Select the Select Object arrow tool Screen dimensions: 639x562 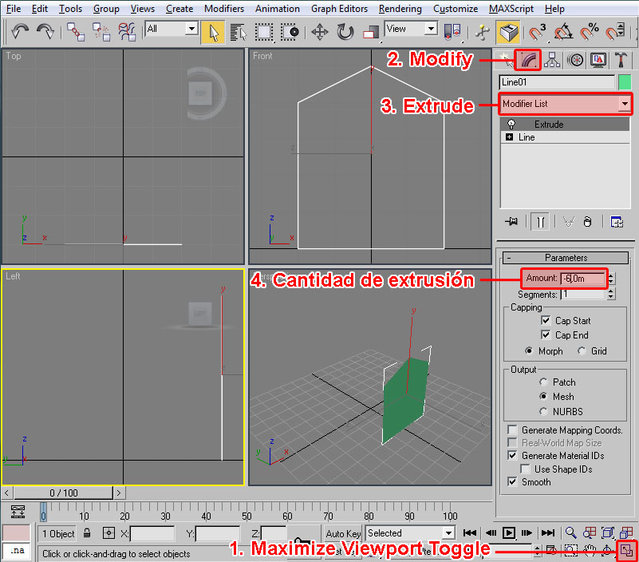(x=212, y=31)
